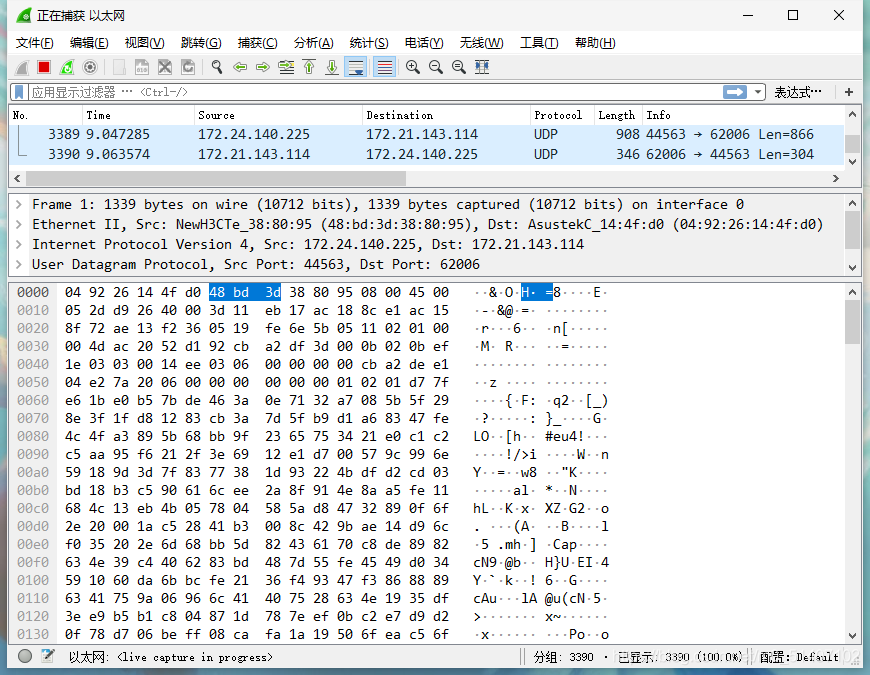This screenshot has height=675, width=870.
Task: Open the display filter bookmark icon
Action: click(19, 92)
